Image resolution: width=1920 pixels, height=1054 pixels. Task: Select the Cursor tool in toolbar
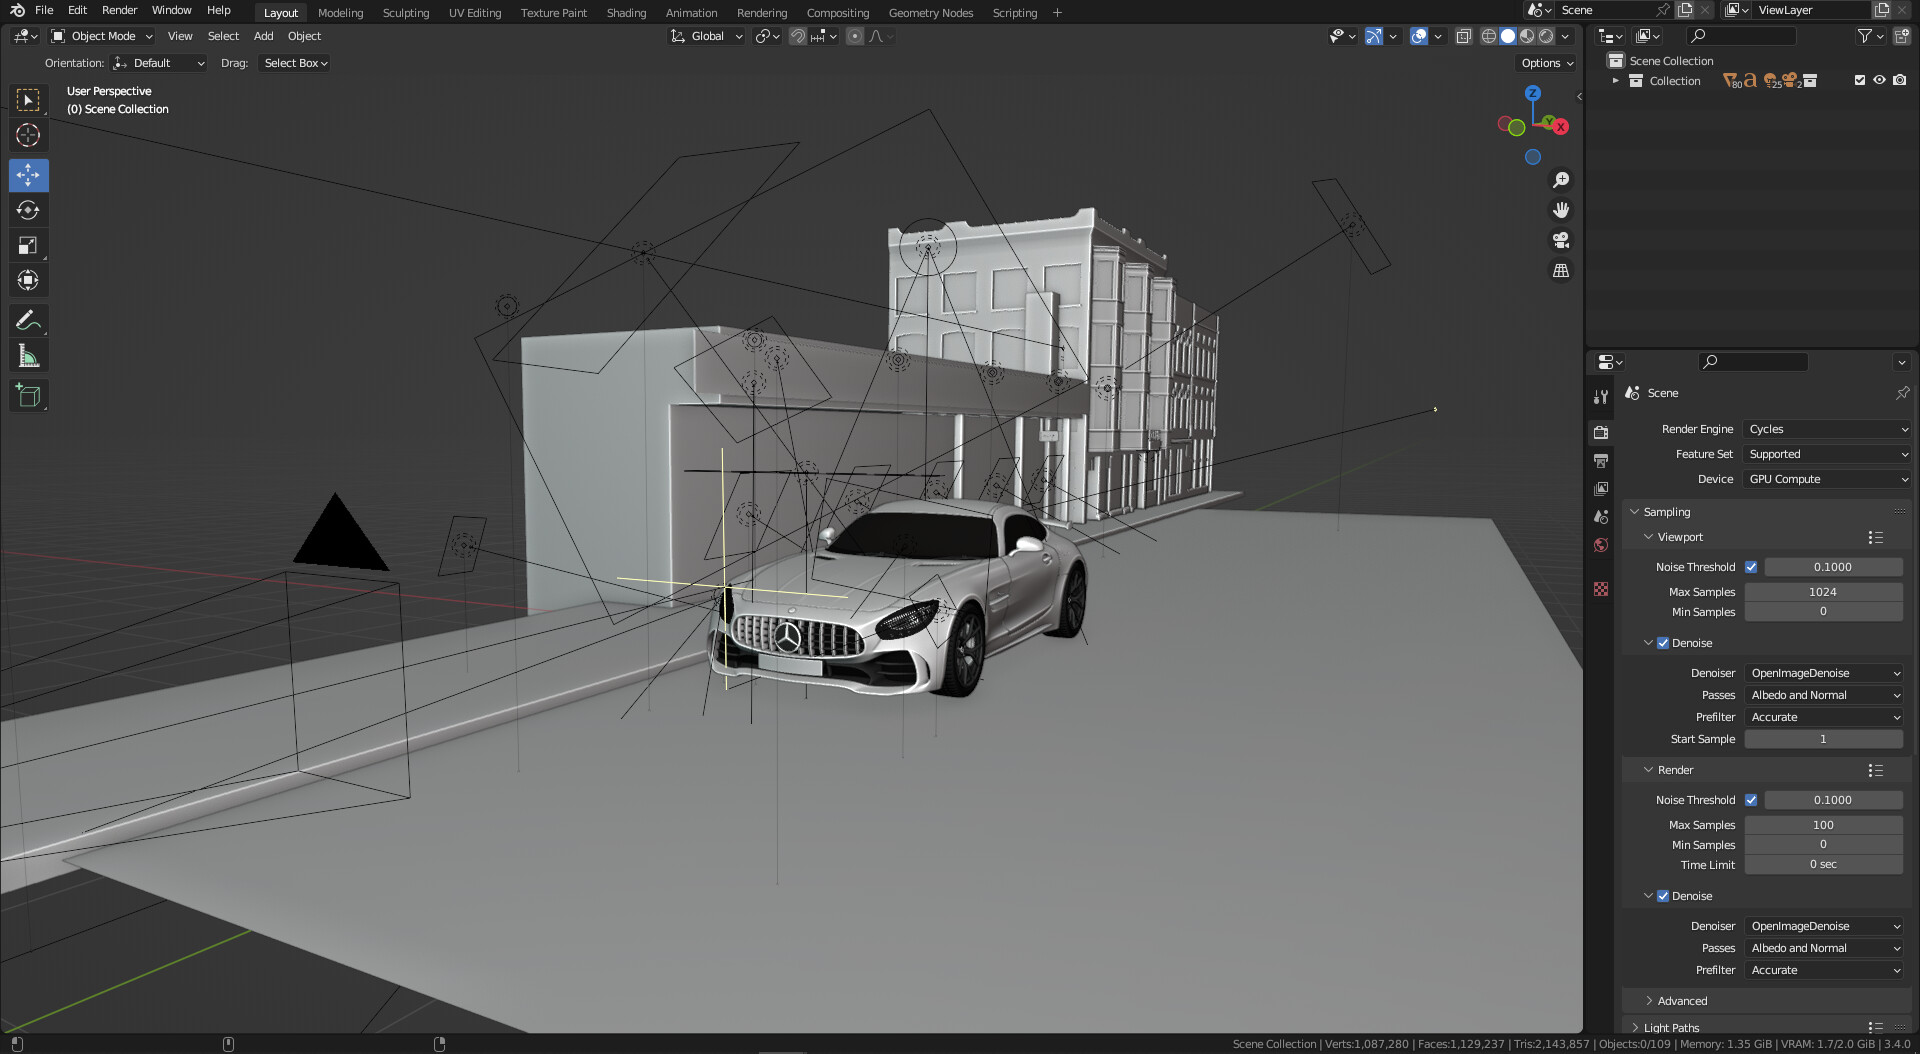click(28, 135)
